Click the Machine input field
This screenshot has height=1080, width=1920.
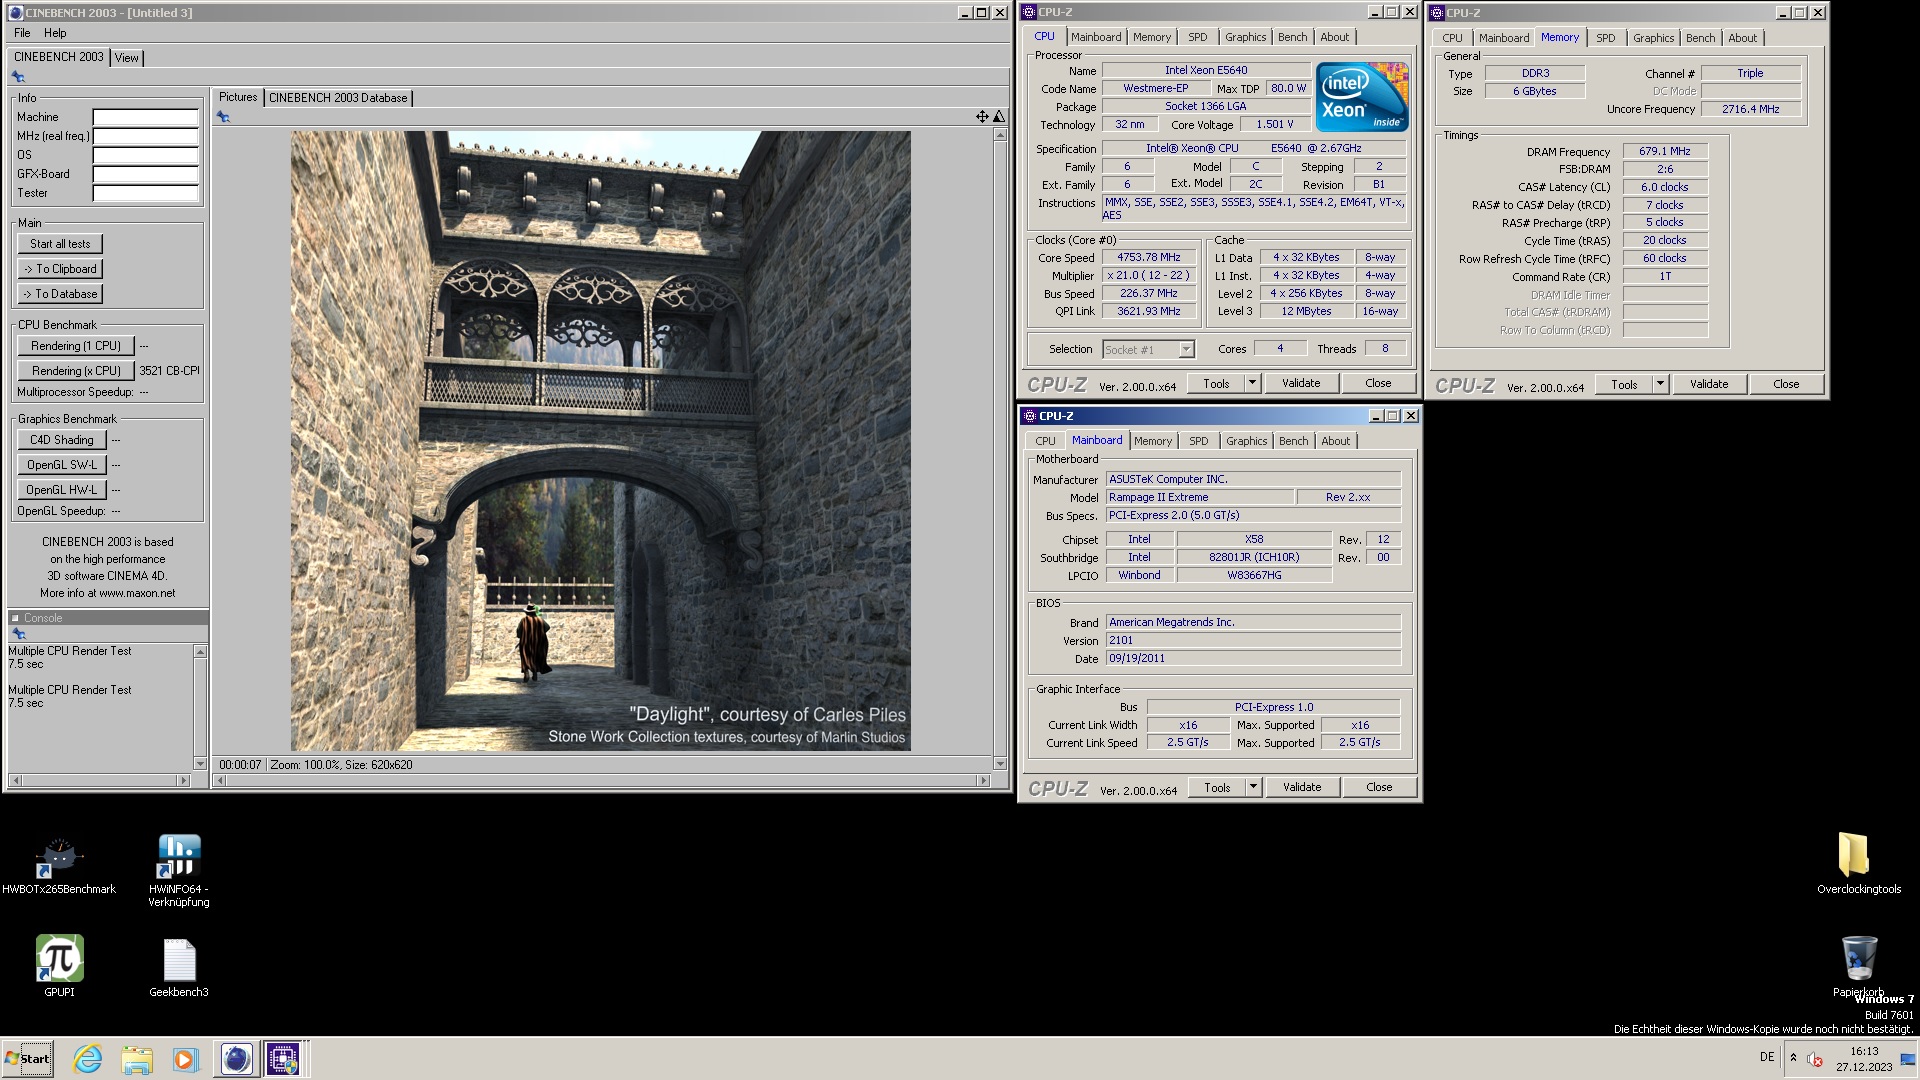pyautogui.click(x=146, y=117)
